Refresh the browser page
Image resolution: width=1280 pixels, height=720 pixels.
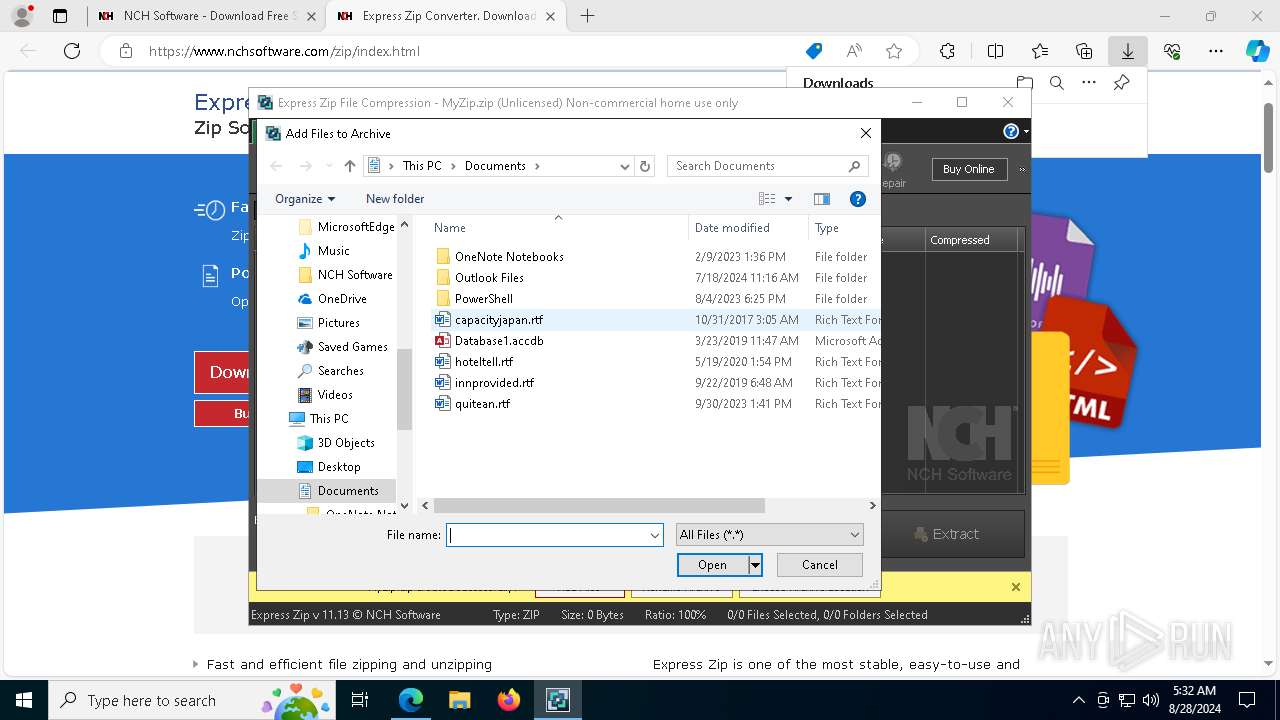(72, 51)
